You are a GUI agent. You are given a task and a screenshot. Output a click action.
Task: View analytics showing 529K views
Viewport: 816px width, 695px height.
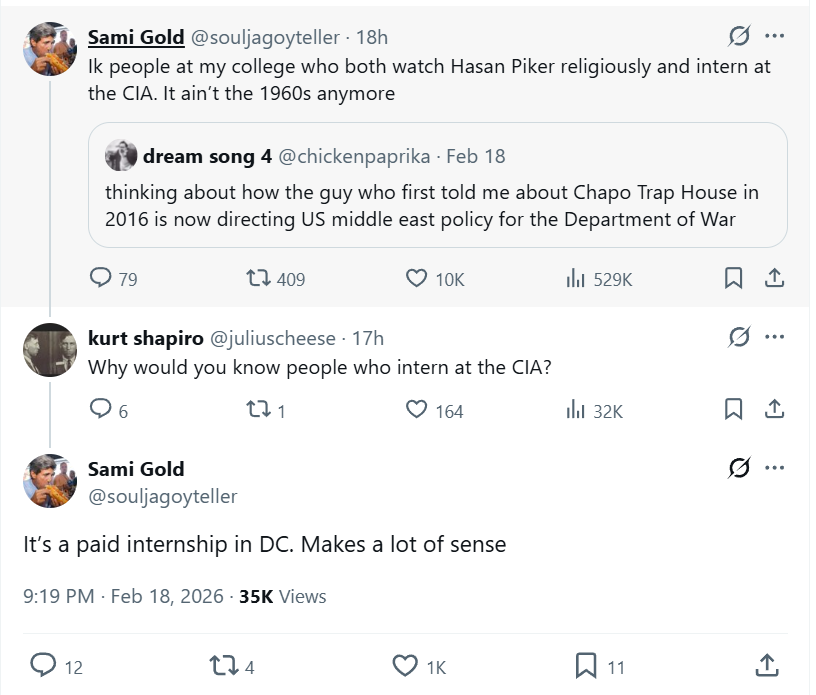575,279
